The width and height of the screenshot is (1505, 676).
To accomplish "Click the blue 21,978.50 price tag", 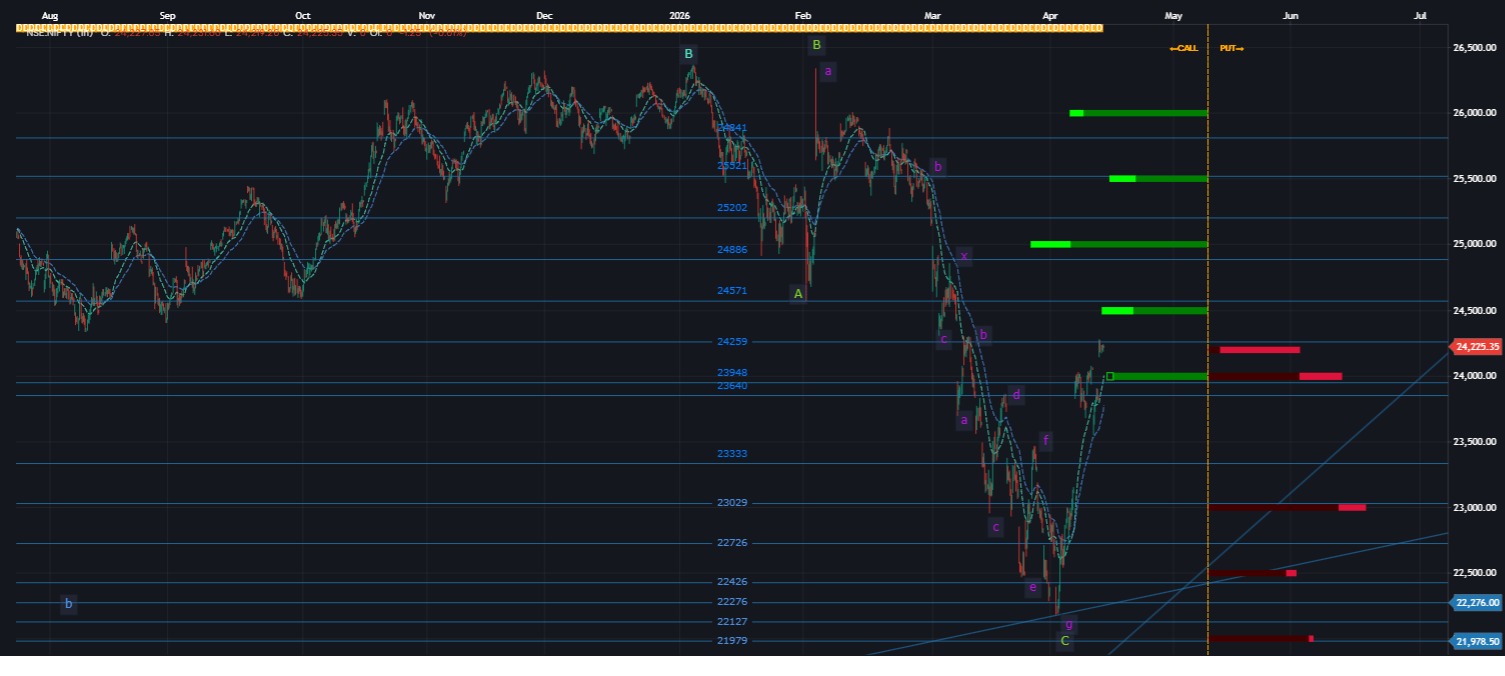I will [x=1477, y=642].
